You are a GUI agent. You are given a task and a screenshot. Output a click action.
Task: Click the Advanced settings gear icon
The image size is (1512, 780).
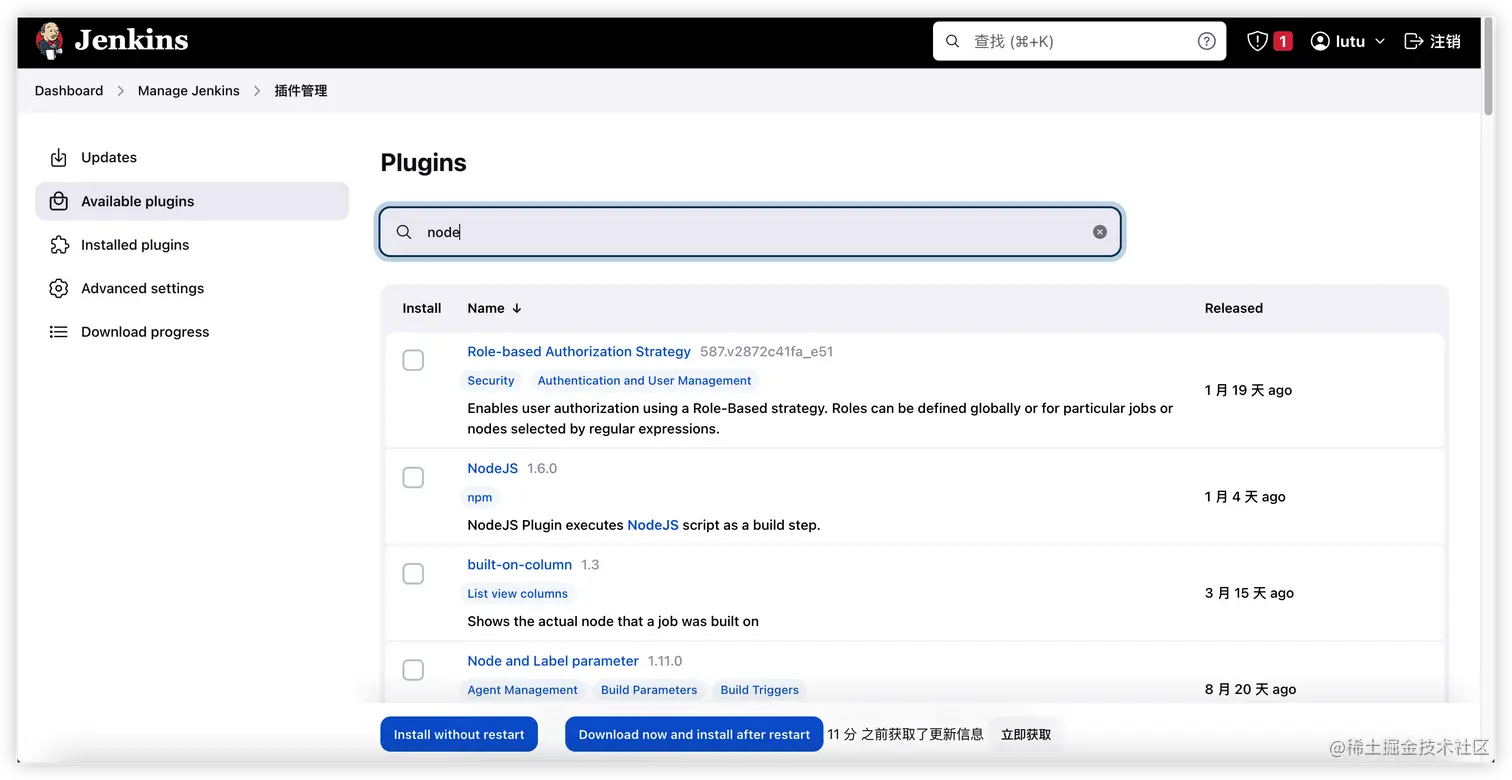(59, 288)
